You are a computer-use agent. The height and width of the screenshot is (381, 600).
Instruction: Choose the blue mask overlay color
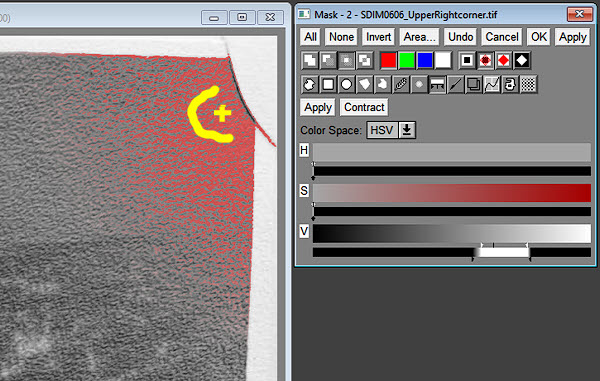tap(425, 60)
